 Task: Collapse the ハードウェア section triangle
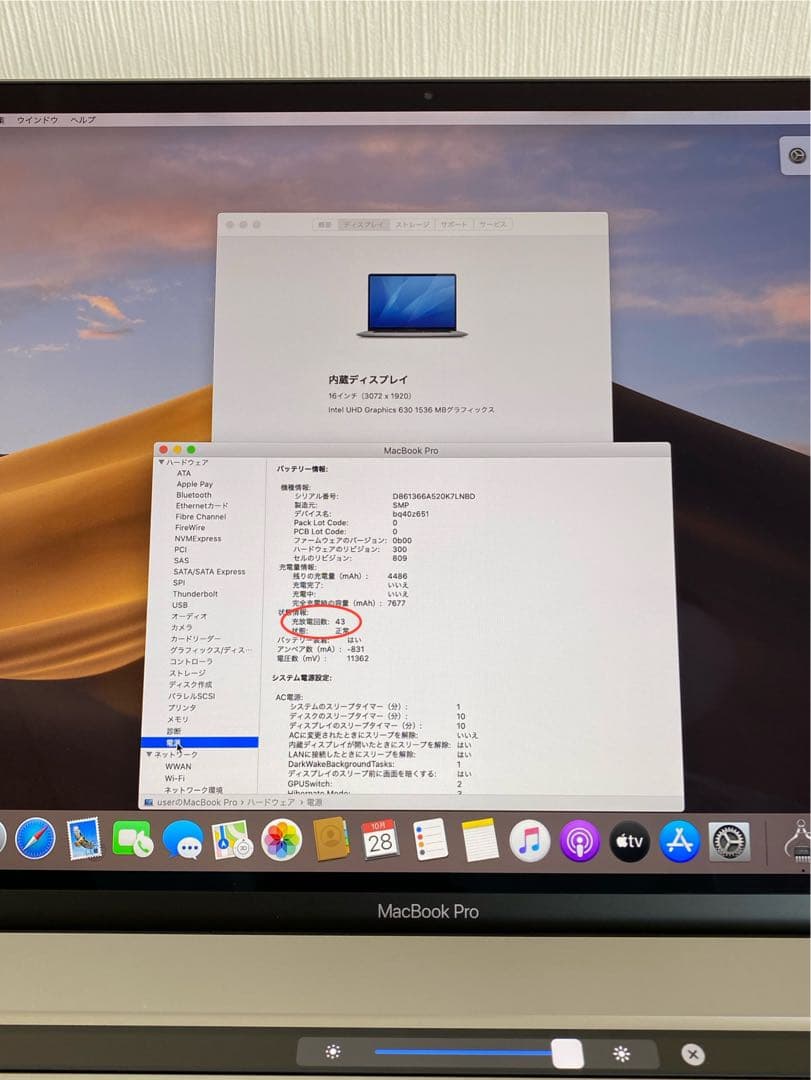(161, 462)
